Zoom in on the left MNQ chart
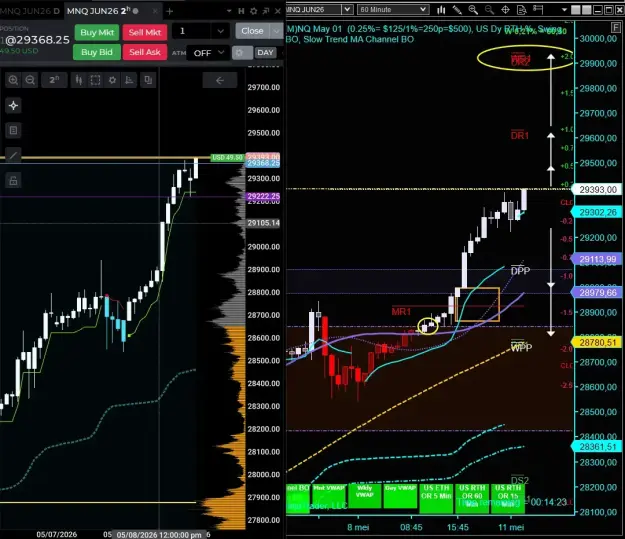The image size is (625, 539). pyautogui.click(x=13, y=80)
